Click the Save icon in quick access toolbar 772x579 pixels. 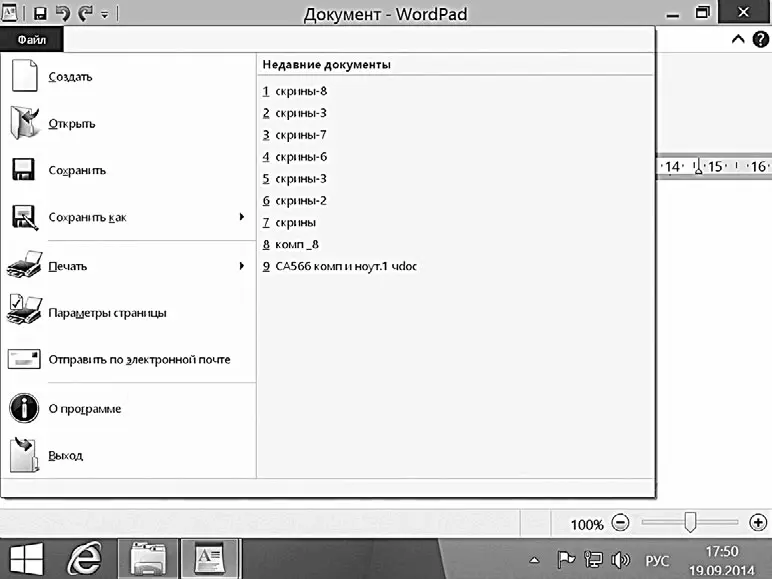click(x=40, y=14)
